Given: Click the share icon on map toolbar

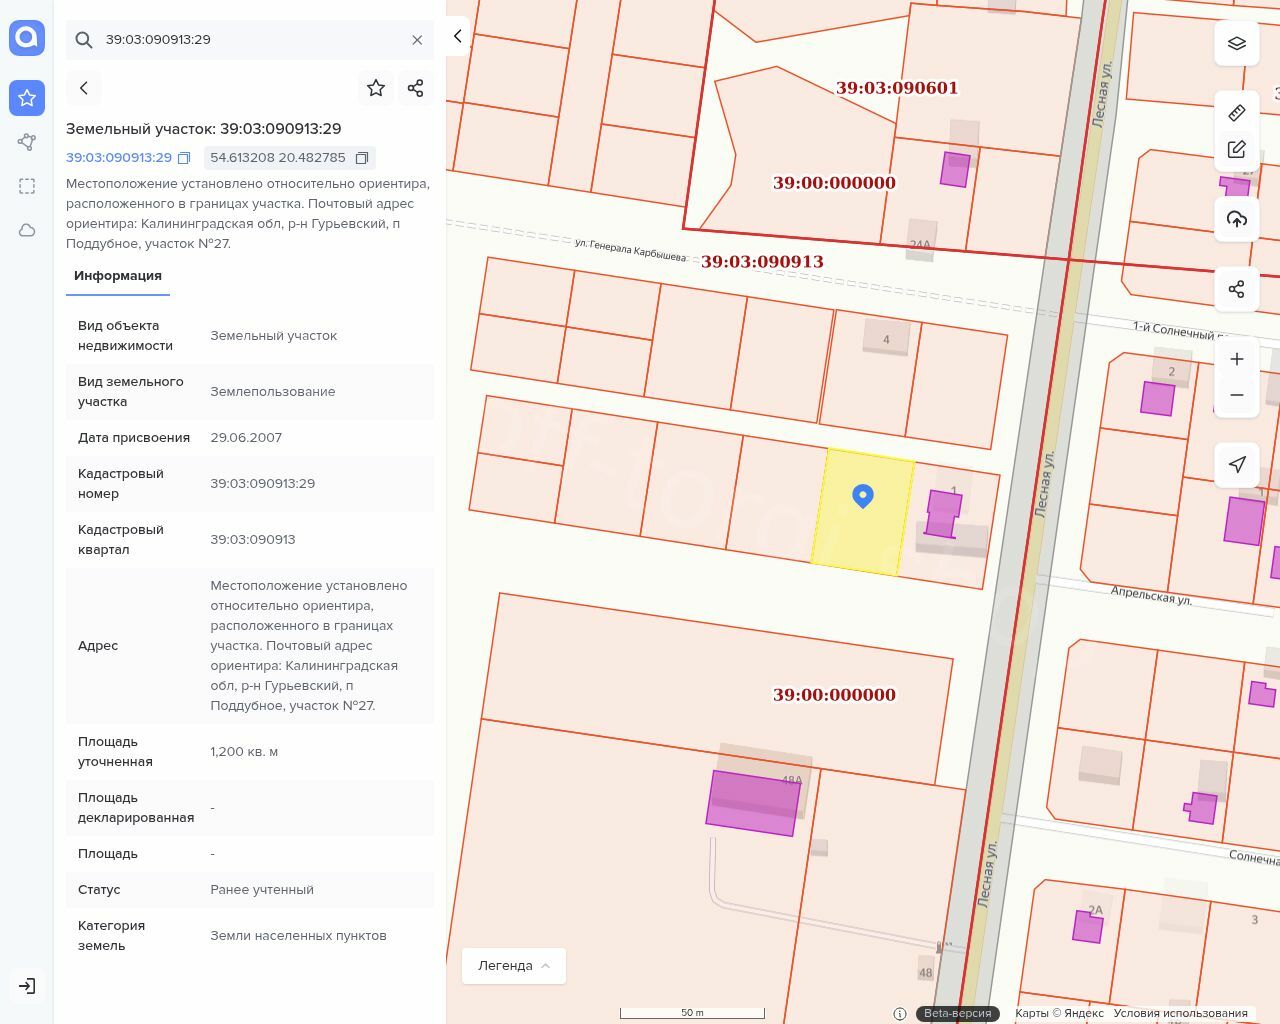Looking at the screenshot, I should 1237,289.
